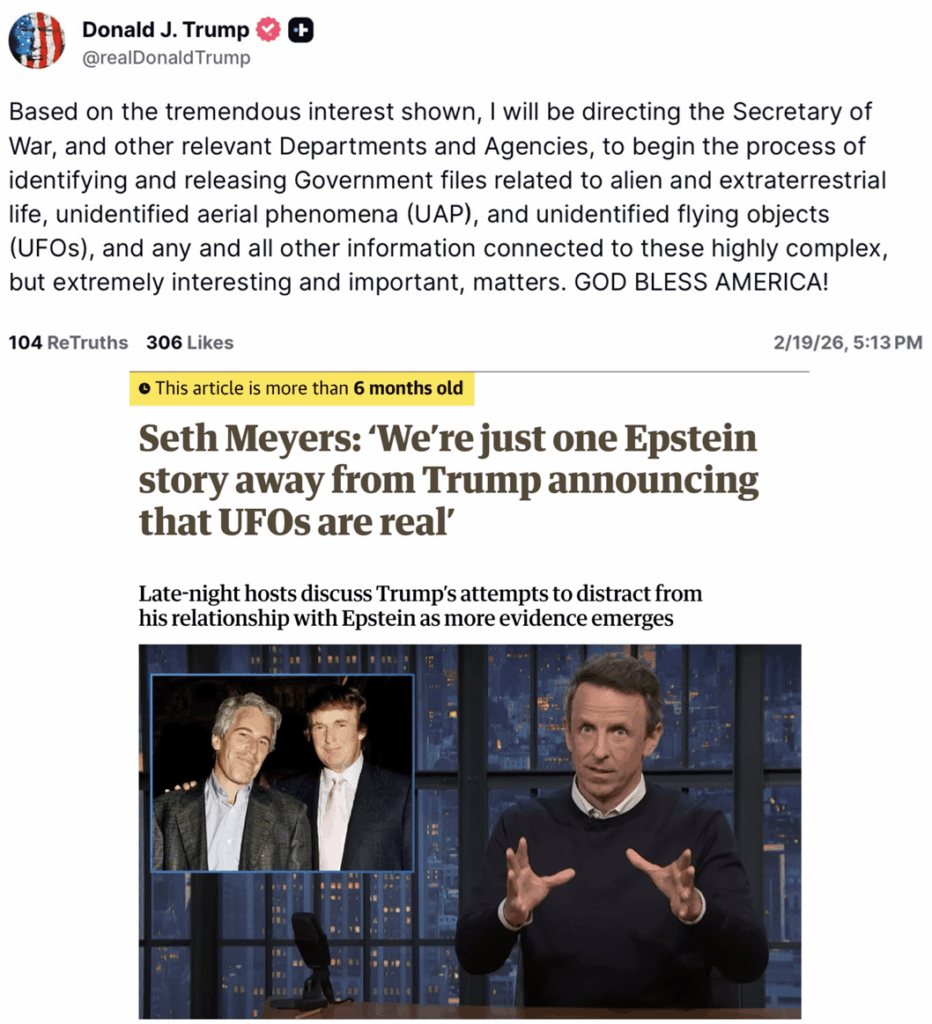
Task: Open the flag-painted profile avatar
Action: [37, 40]
